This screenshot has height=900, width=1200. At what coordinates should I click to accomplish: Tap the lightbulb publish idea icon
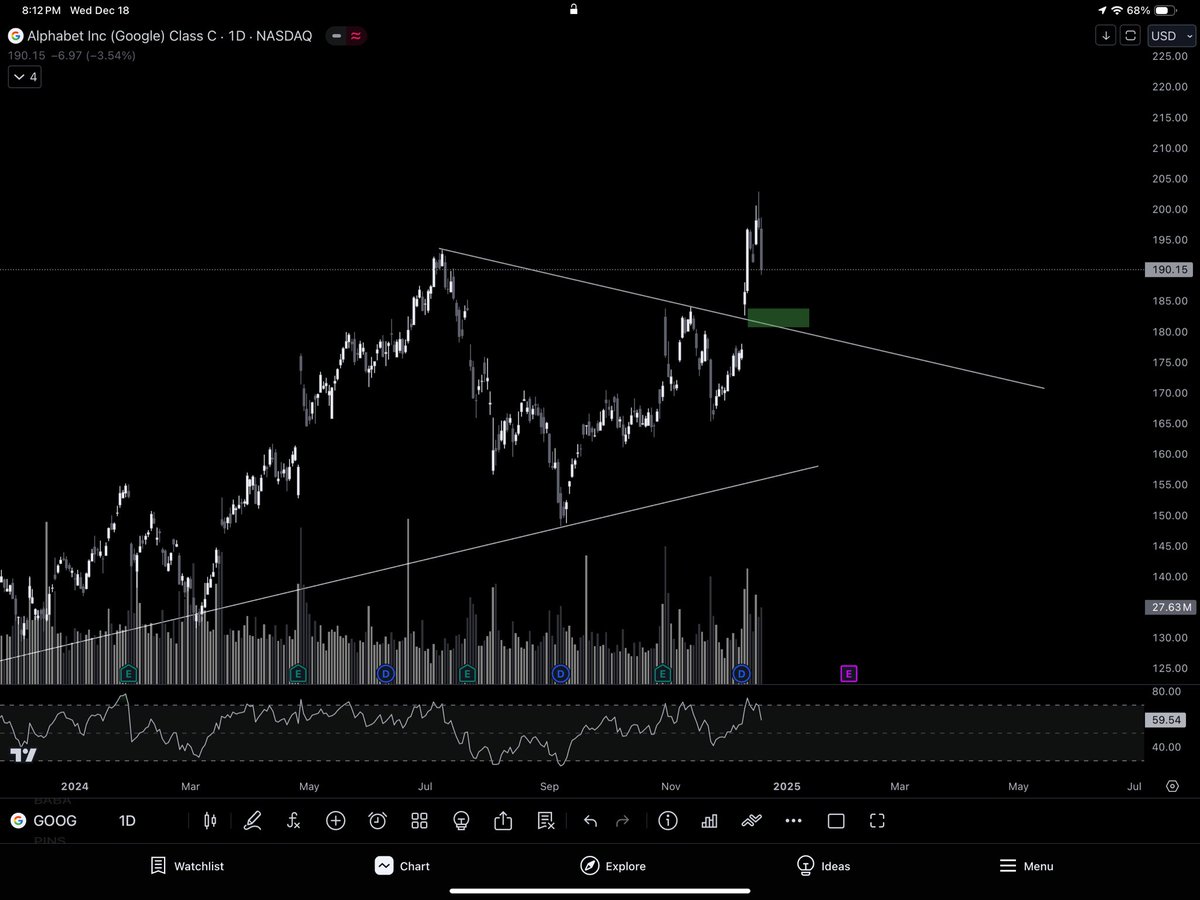pos(461,821)
